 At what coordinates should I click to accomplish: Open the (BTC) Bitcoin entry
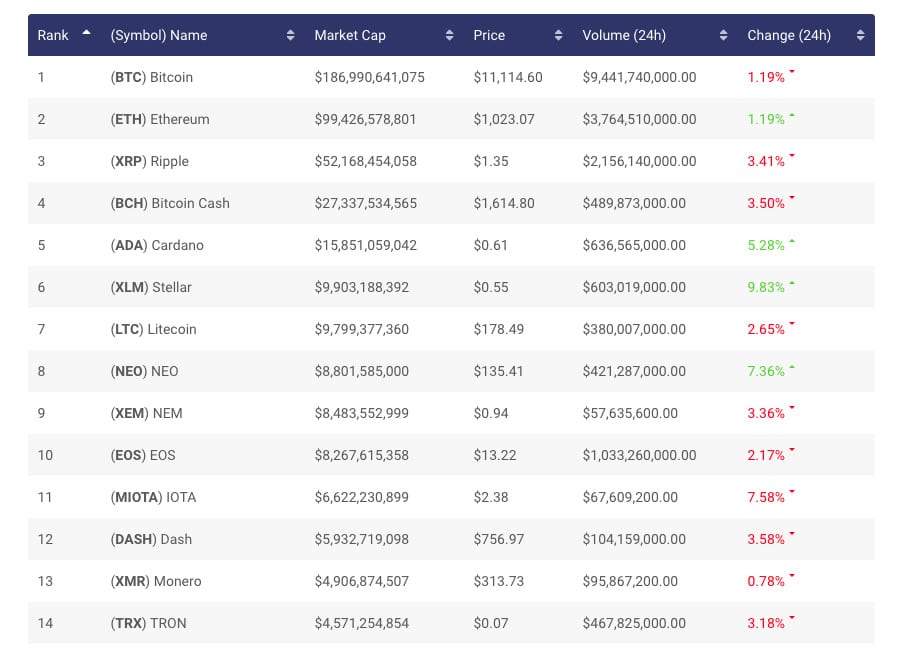coord(152,77)
